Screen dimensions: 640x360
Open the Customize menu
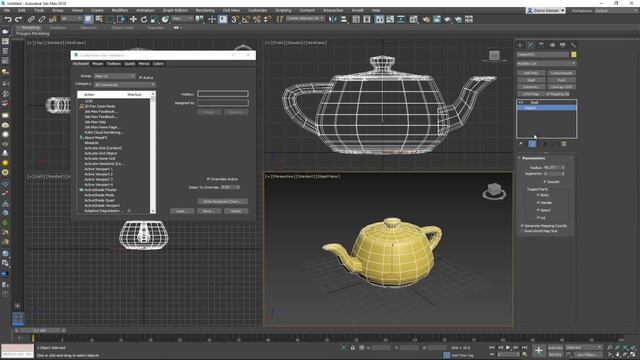pos(257,10)
